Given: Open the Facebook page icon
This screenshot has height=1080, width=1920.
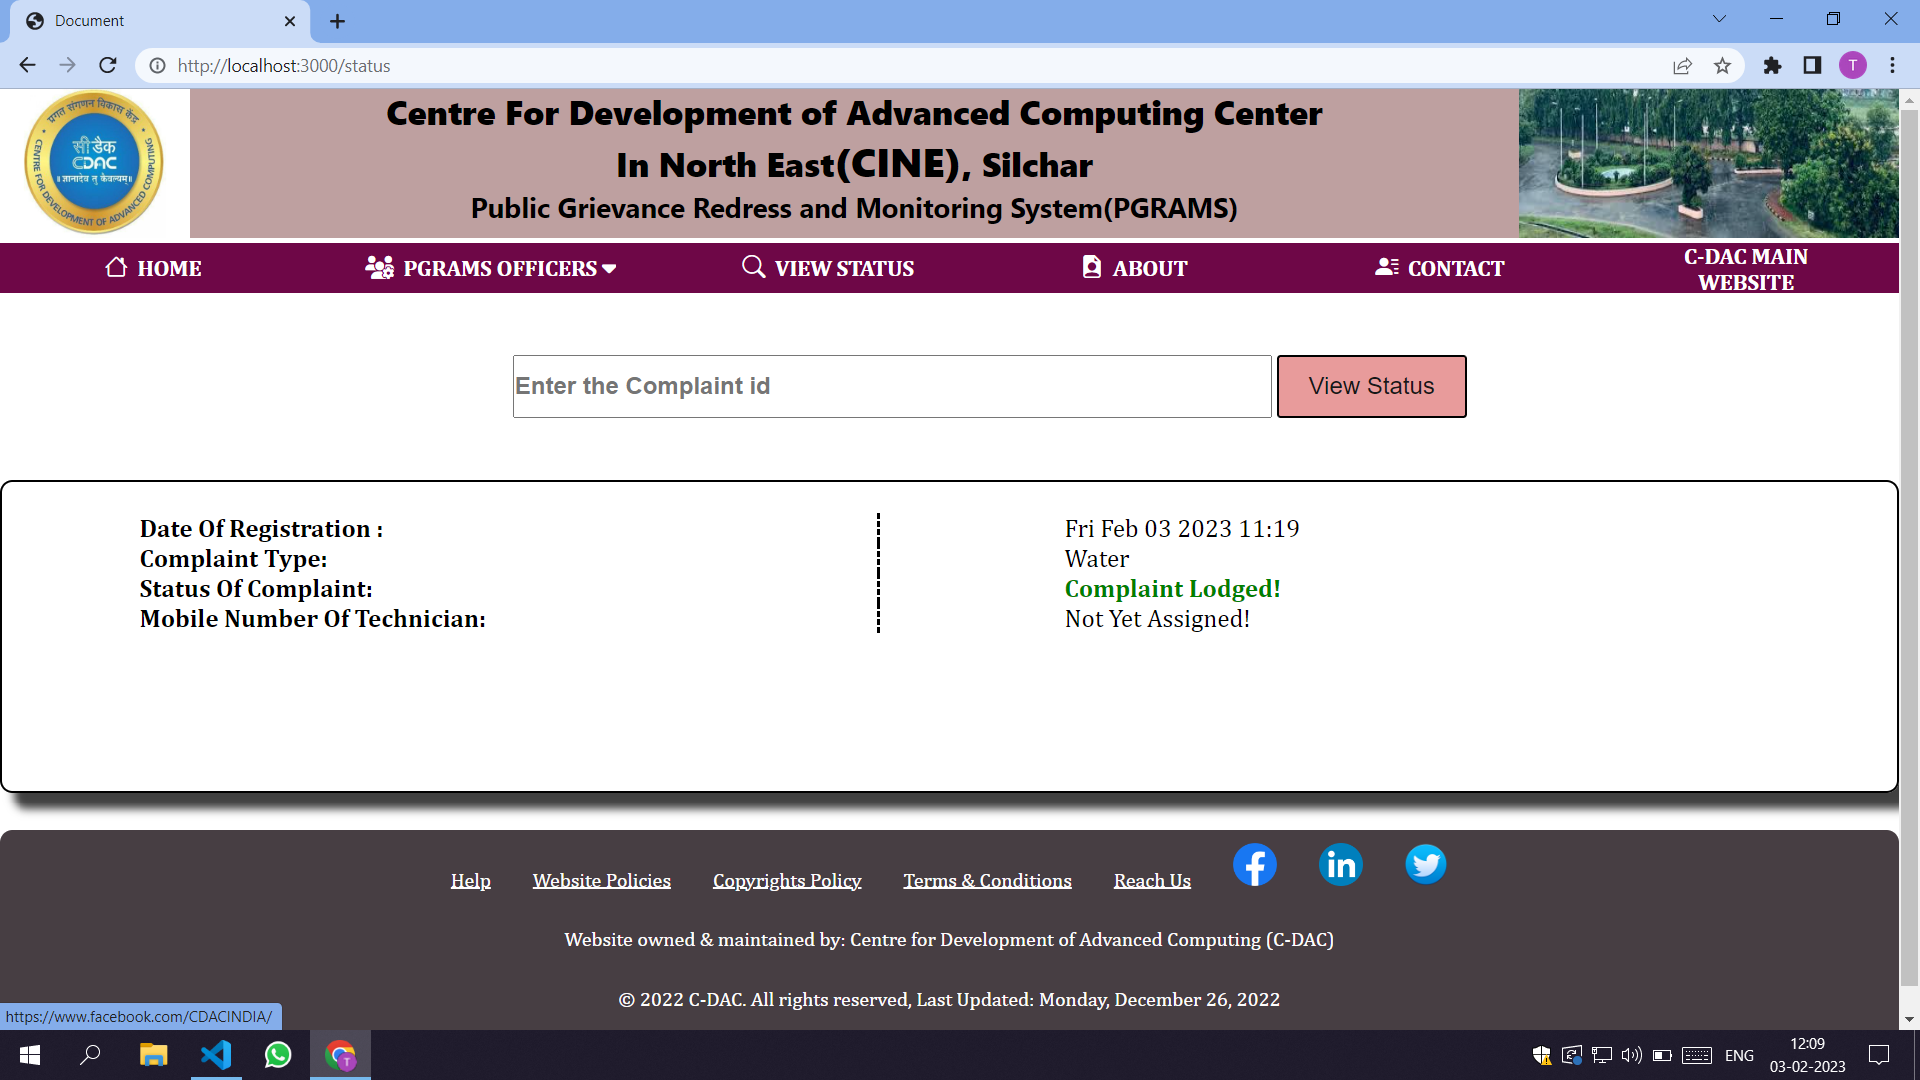Looking at the screenshot, I should coord(1255,864).
